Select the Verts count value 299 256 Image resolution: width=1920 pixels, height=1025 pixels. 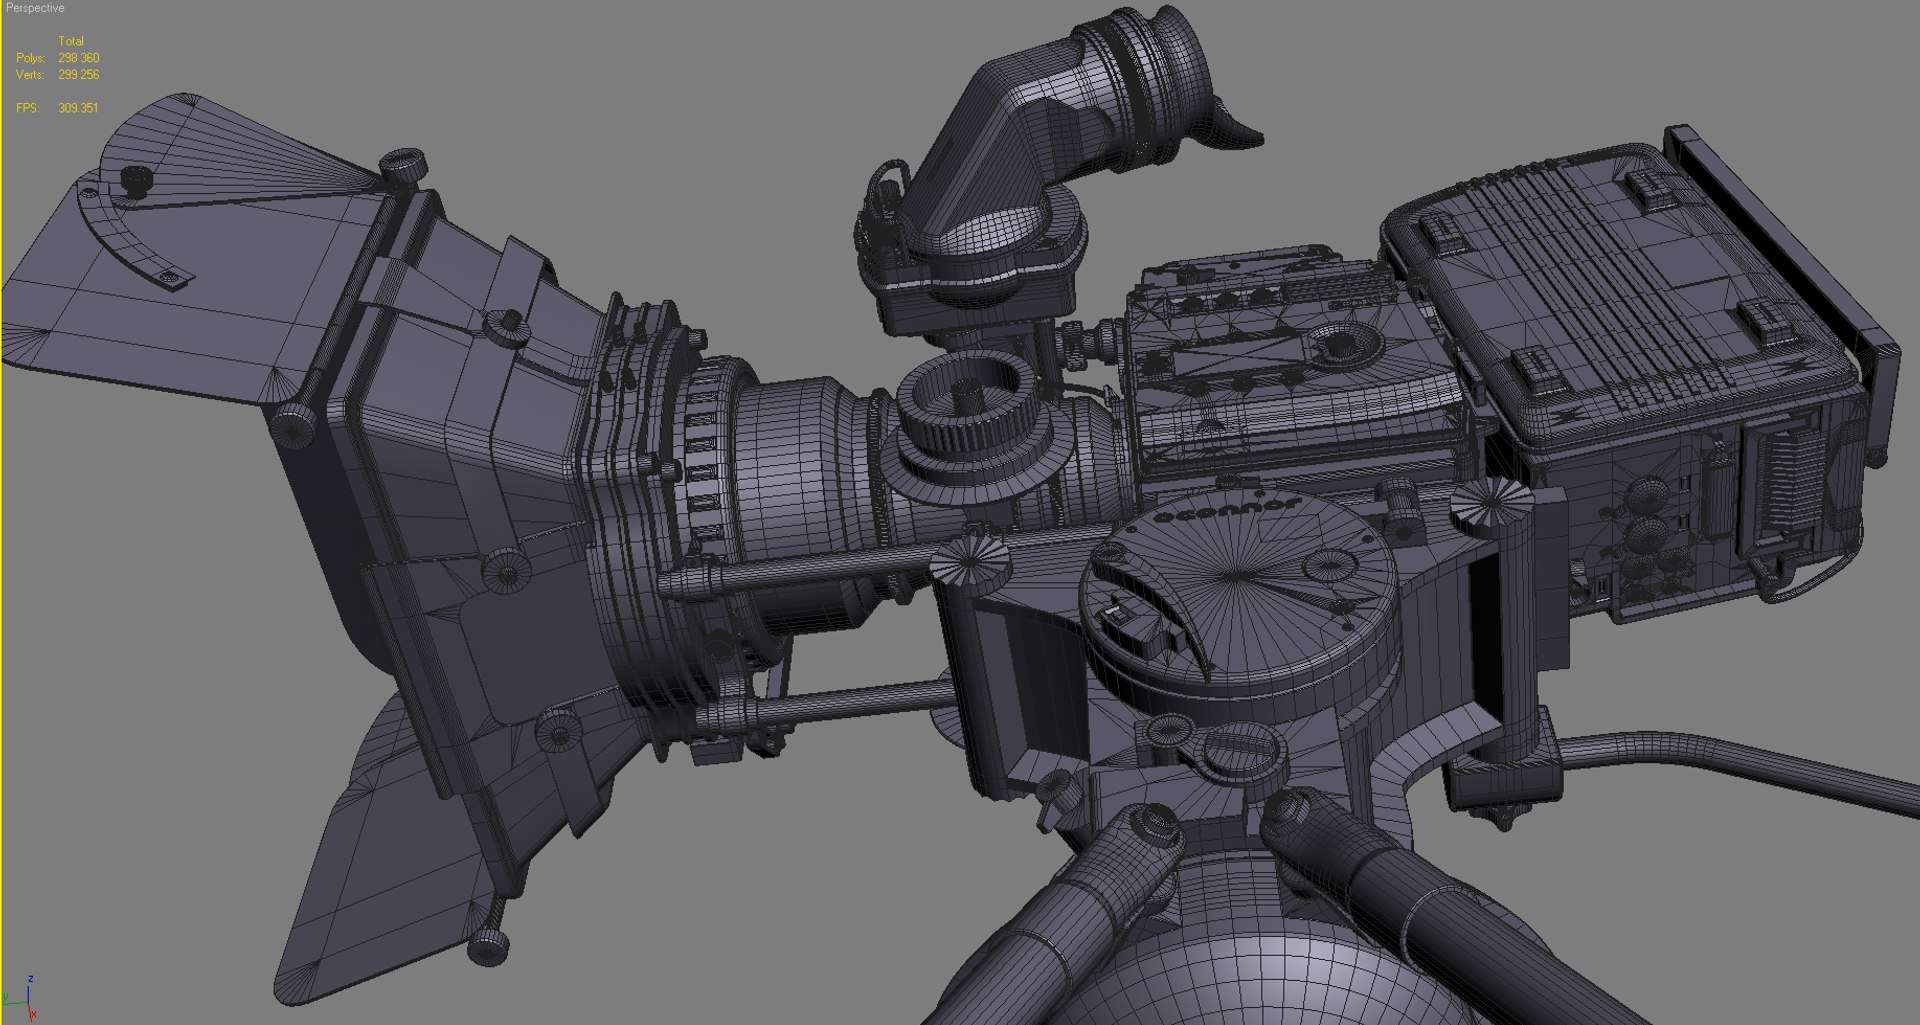pyautogui.click(x=78, y=75)
